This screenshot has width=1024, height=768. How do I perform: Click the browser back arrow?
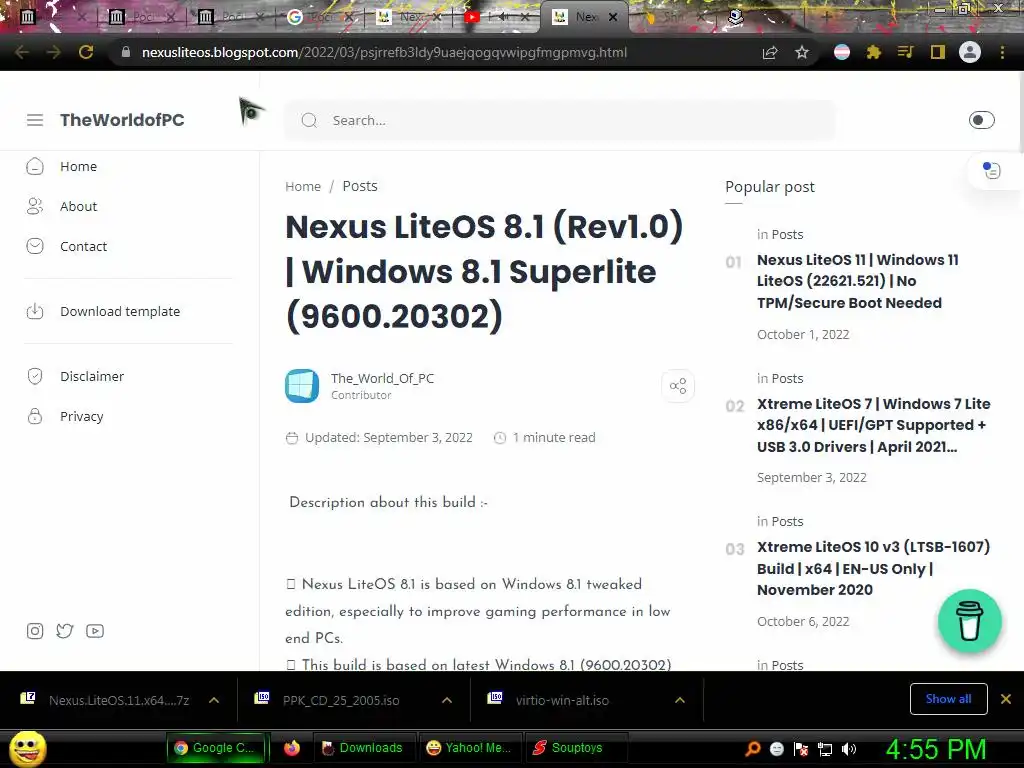tap(22, 52)
